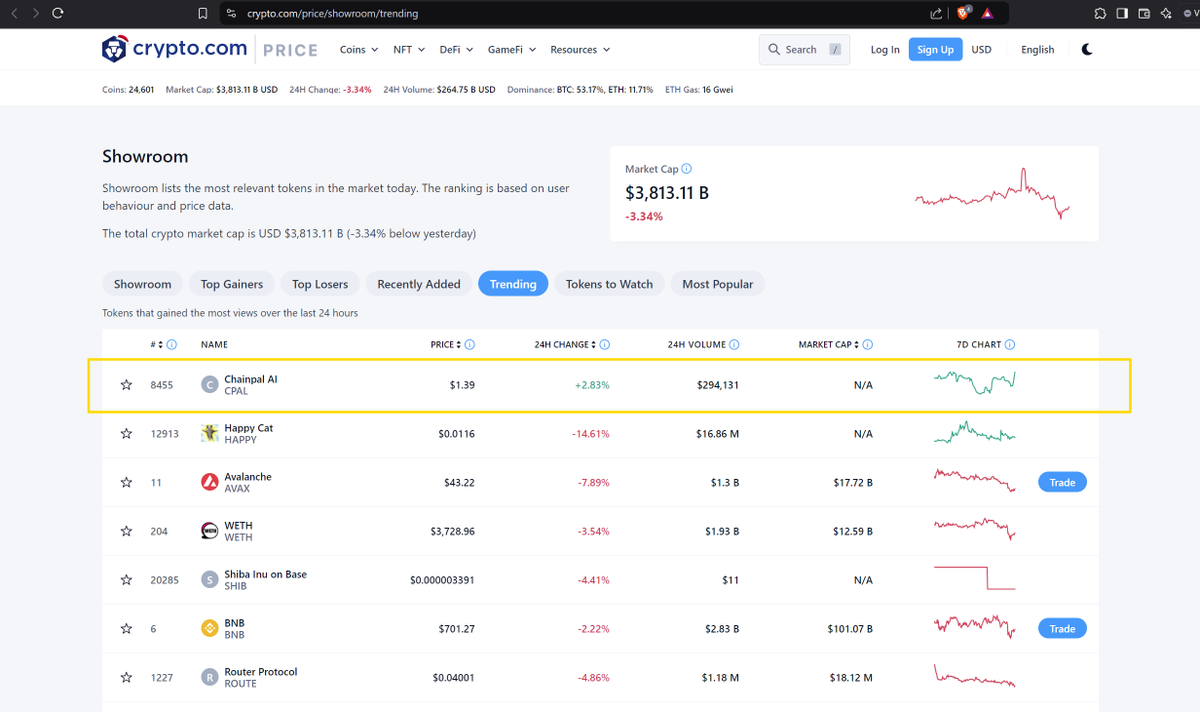Bookmark this page using the bookmark icon
Viewport: 1200px width, 712px height.
pos(203,13)
